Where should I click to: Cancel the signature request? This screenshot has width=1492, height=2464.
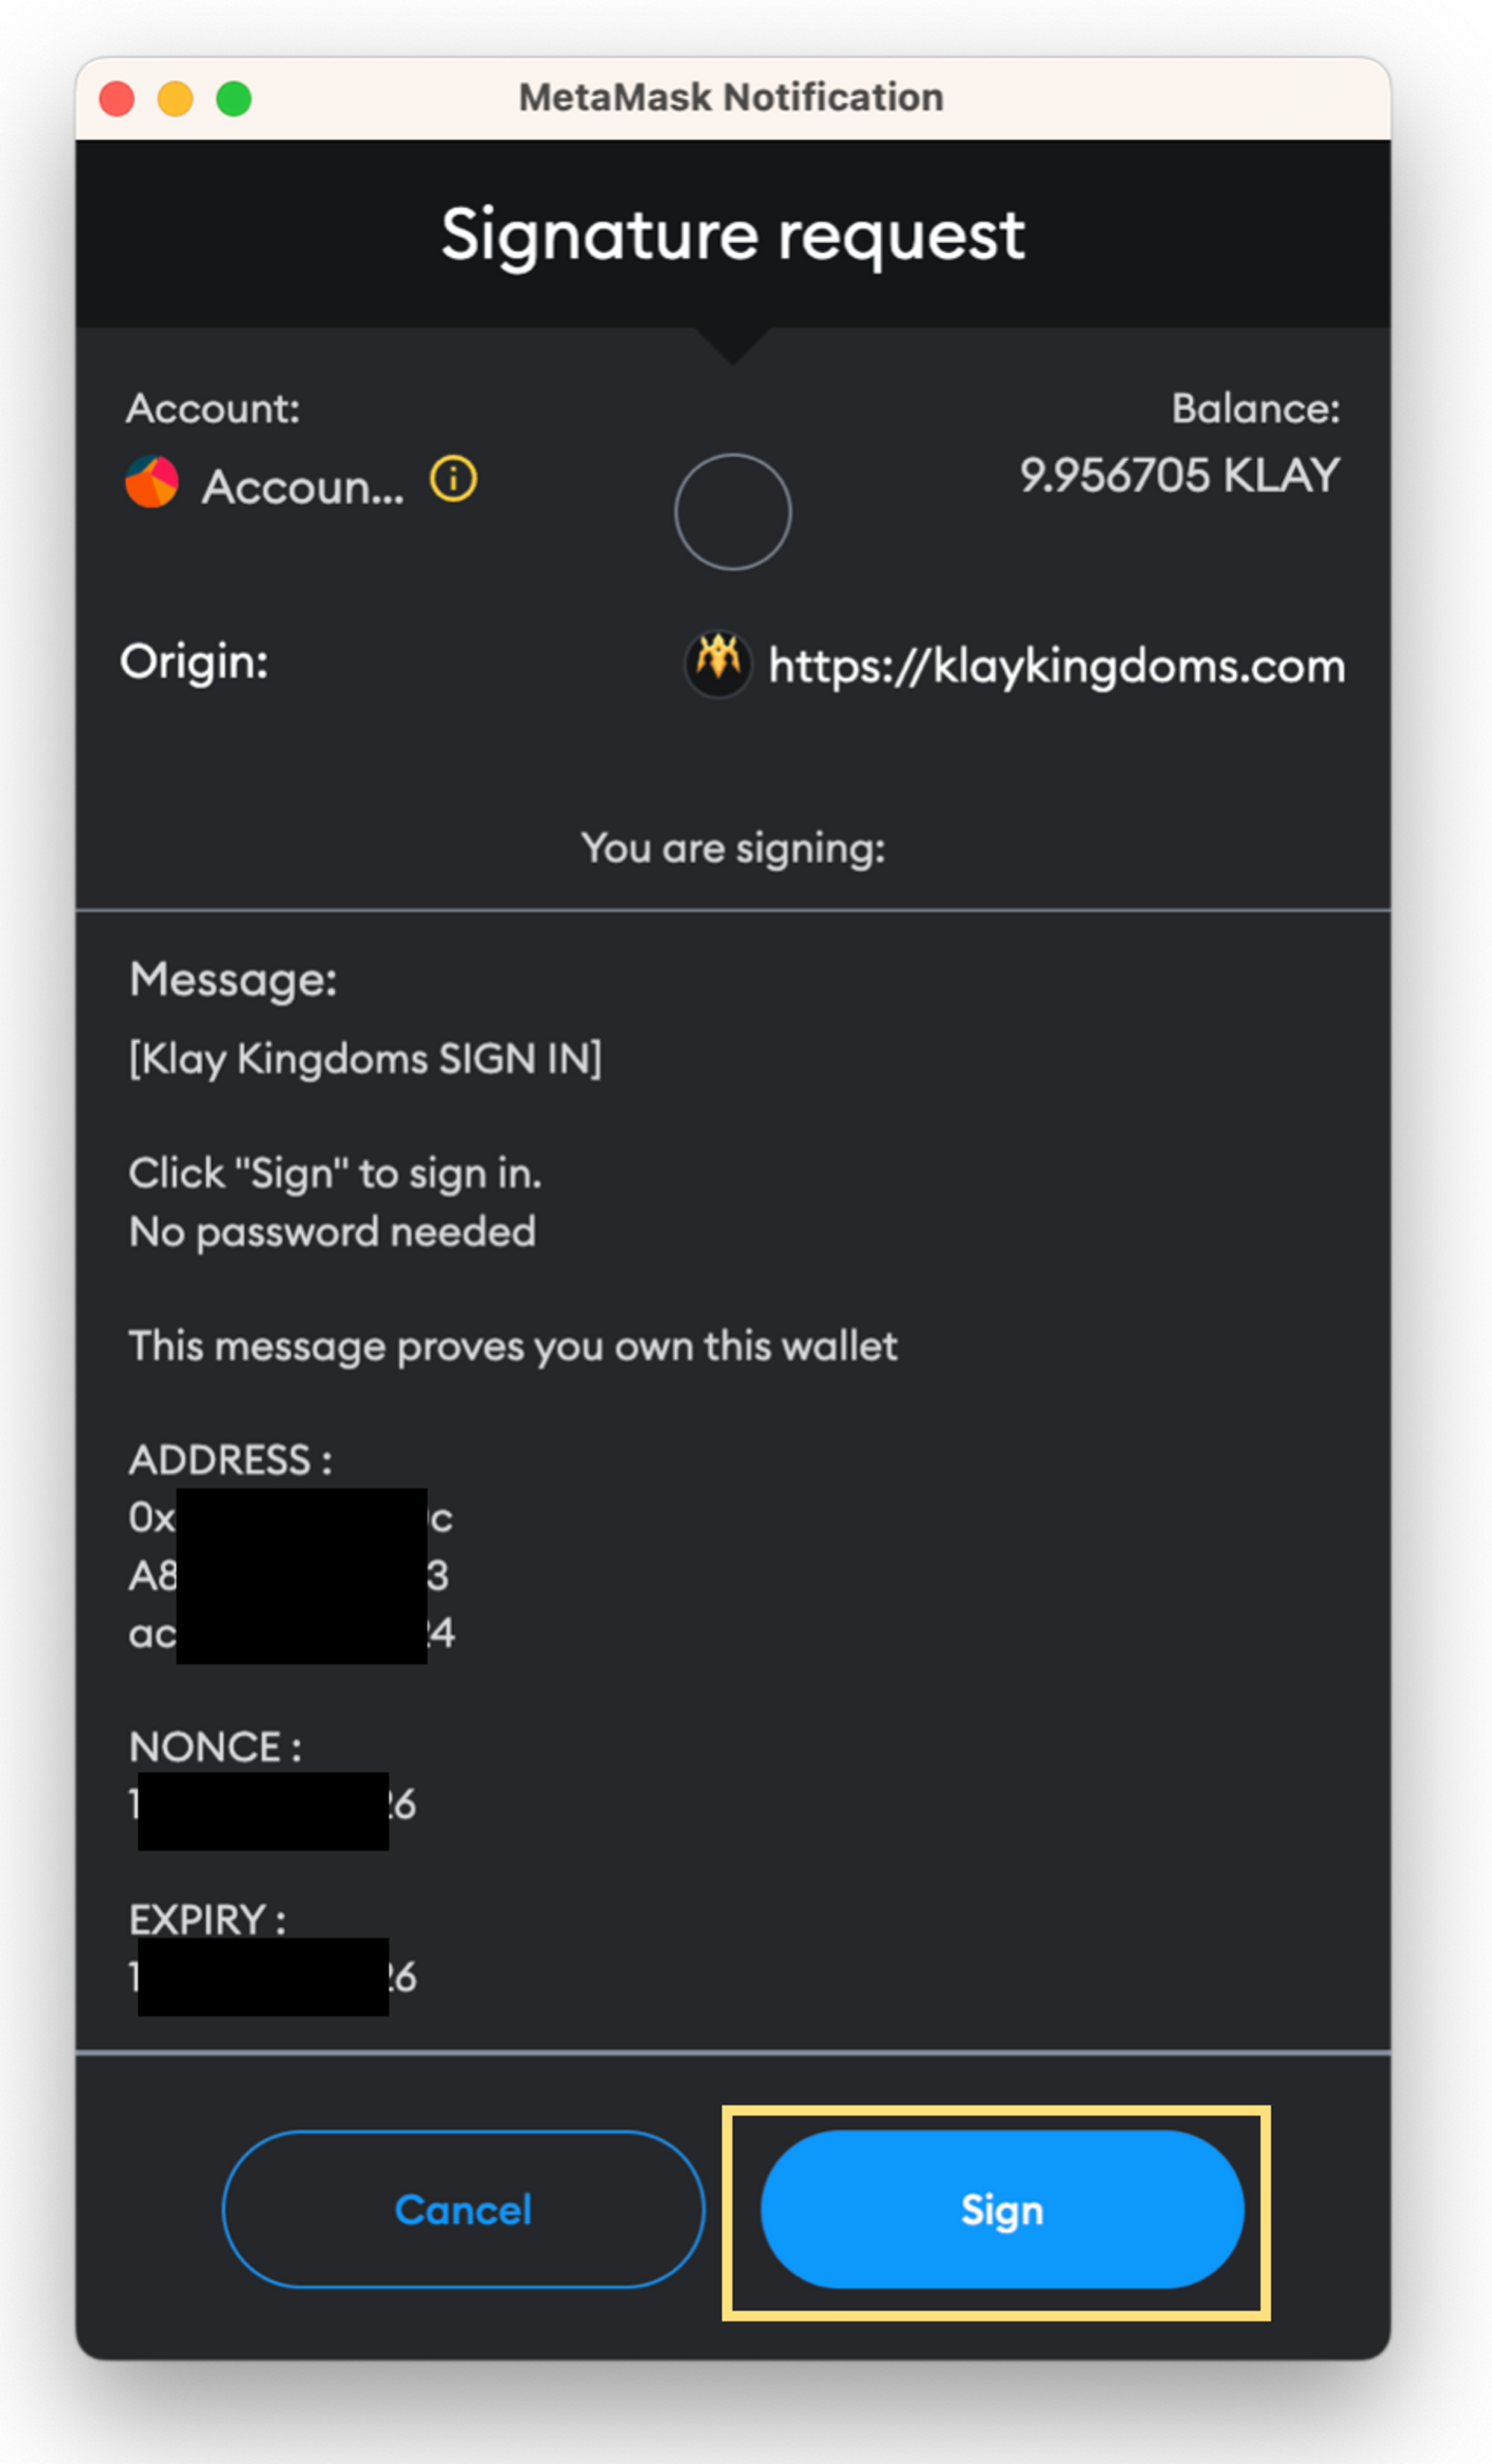tap(463, 2209)
